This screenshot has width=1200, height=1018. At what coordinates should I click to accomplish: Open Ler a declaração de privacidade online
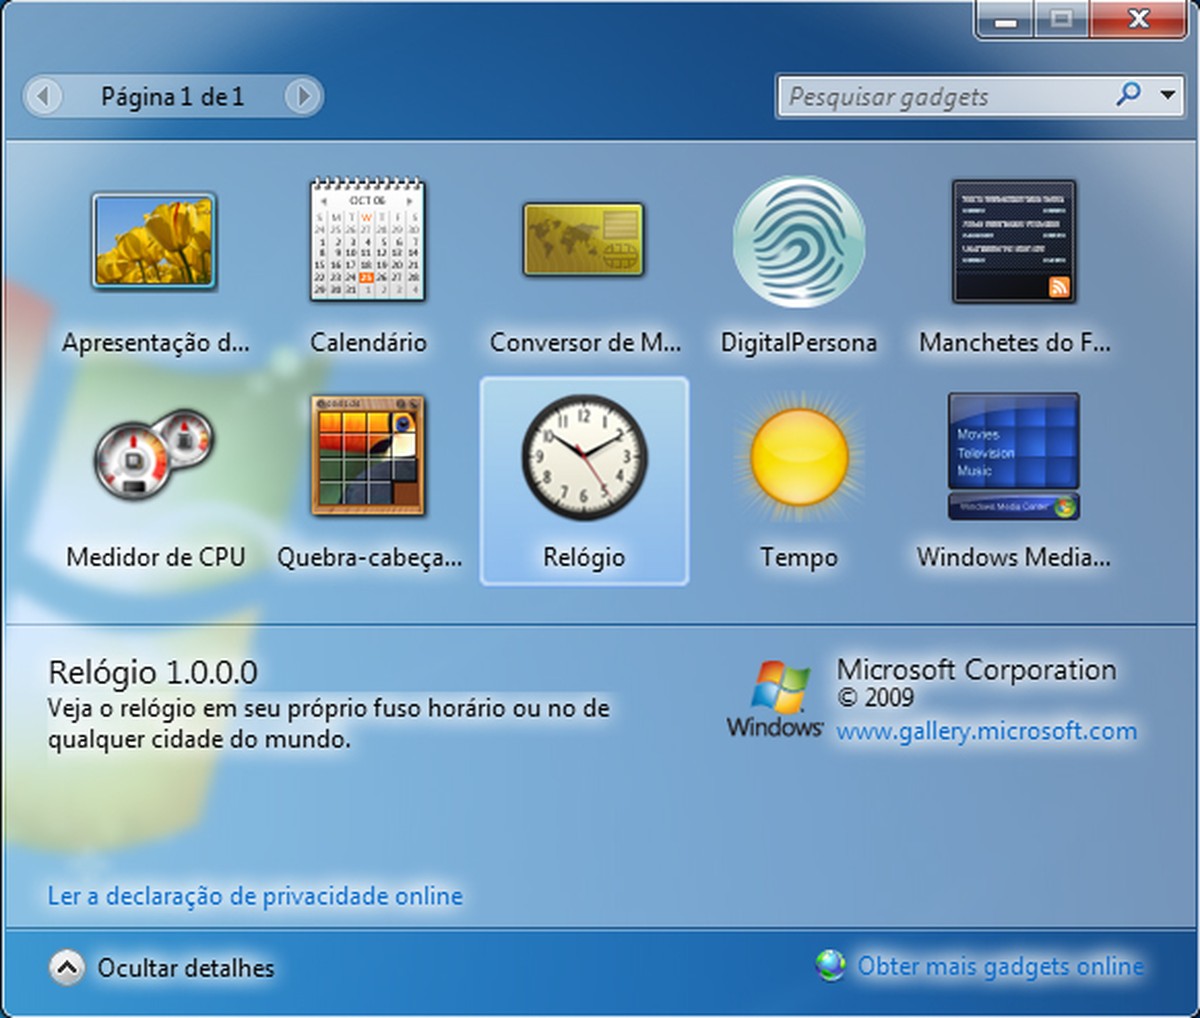pyautogui.click(x=255, y=895)
